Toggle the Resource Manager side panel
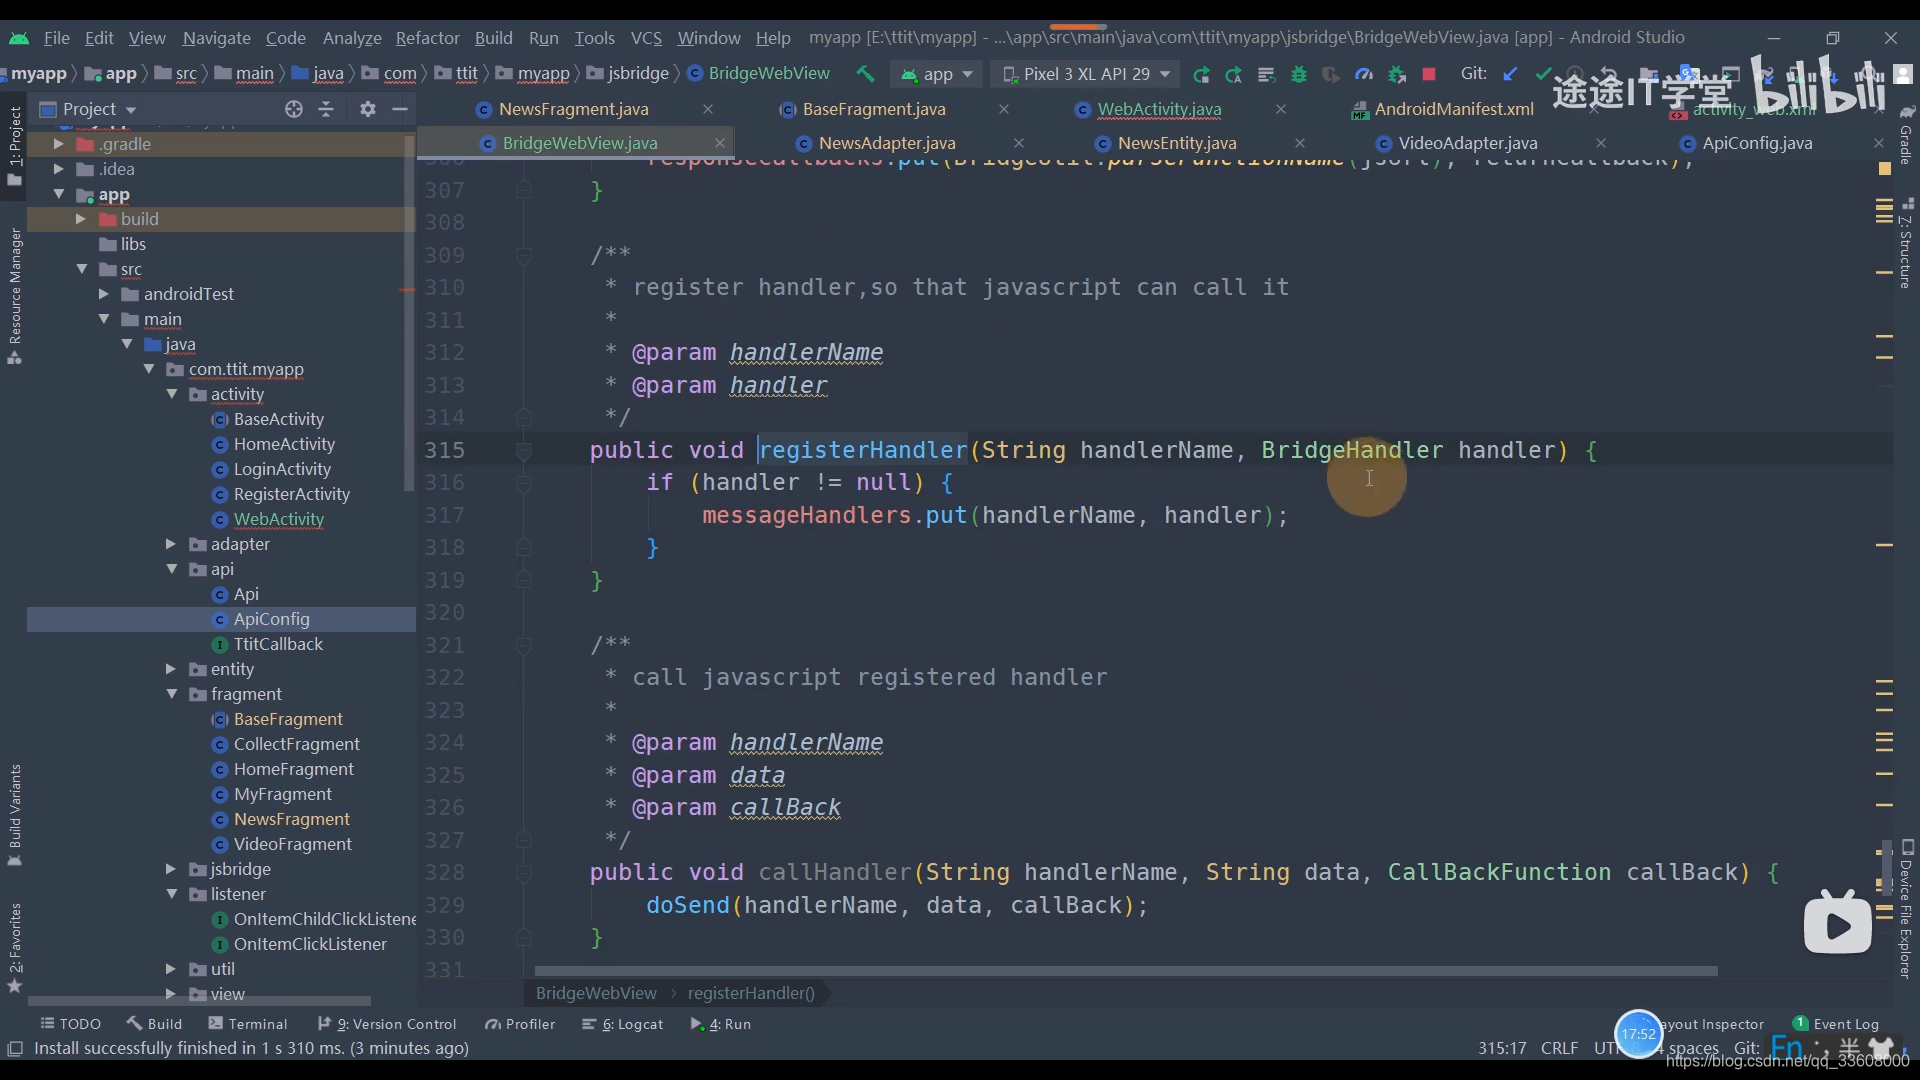1920x1080 pixels. pyautogui.click(x=14, y=296)
